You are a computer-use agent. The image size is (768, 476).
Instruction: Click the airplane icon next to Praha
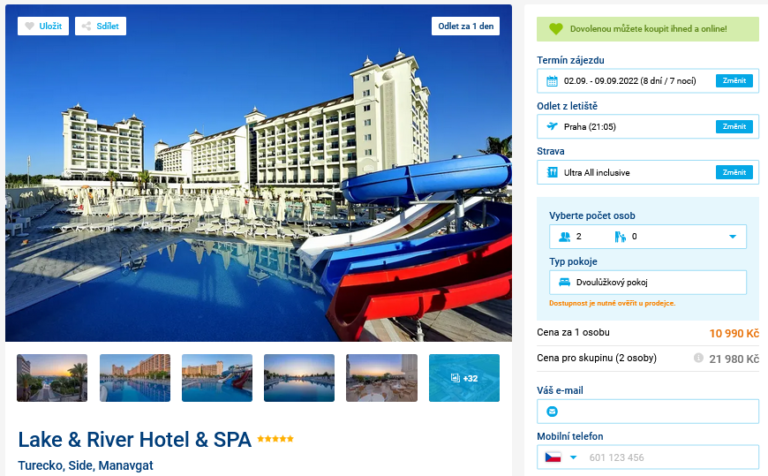(x=552, y=126)
